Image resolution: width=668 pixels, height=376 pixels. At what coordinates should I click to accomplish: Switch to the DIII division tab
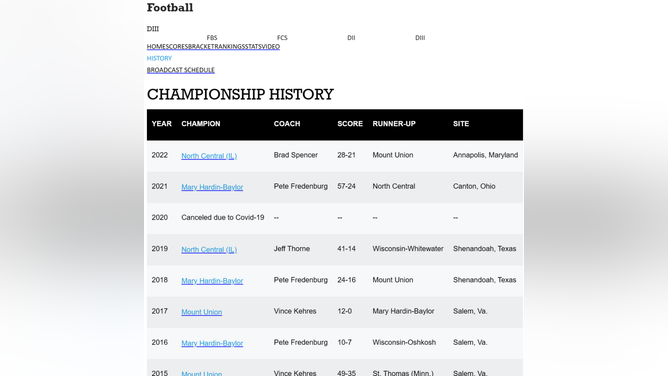(420, 38)
